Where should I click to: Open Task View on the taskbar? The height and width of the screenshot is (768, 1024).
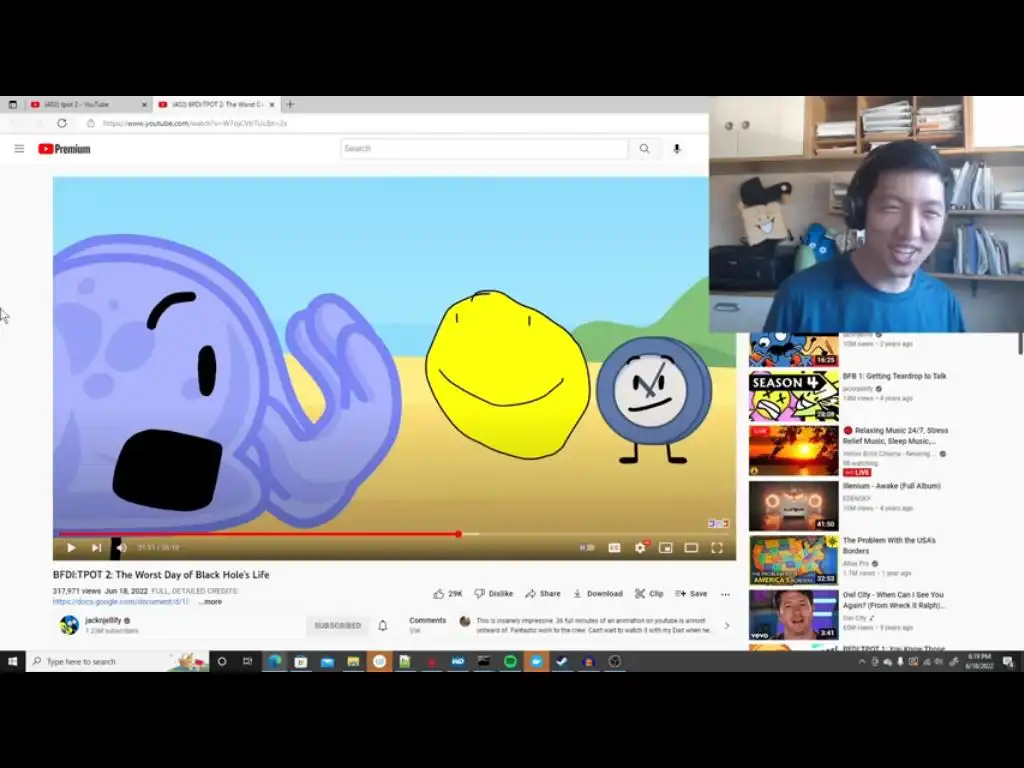(x=248, y=662)
